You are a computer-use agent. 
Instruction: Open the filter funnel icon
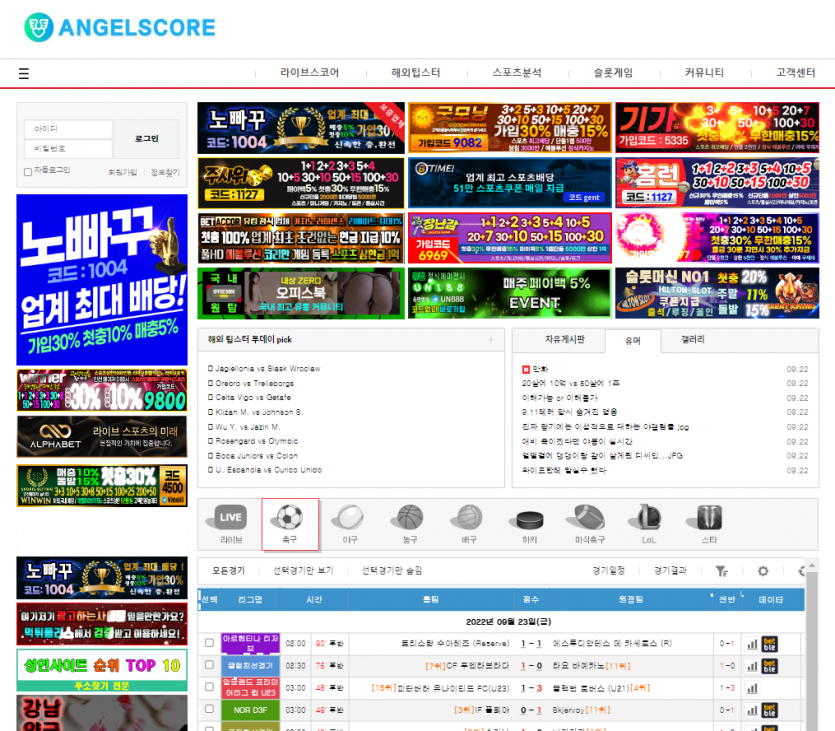pos(721,571)
